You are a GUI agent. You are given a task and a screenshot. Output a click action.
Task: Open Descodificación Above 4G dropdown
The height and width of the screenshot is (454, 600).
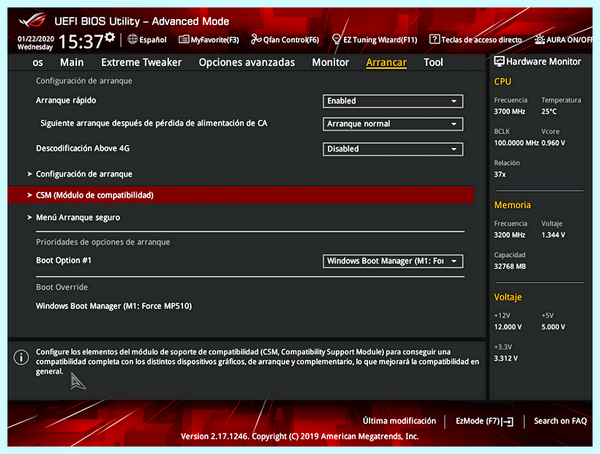click(393, 149)
